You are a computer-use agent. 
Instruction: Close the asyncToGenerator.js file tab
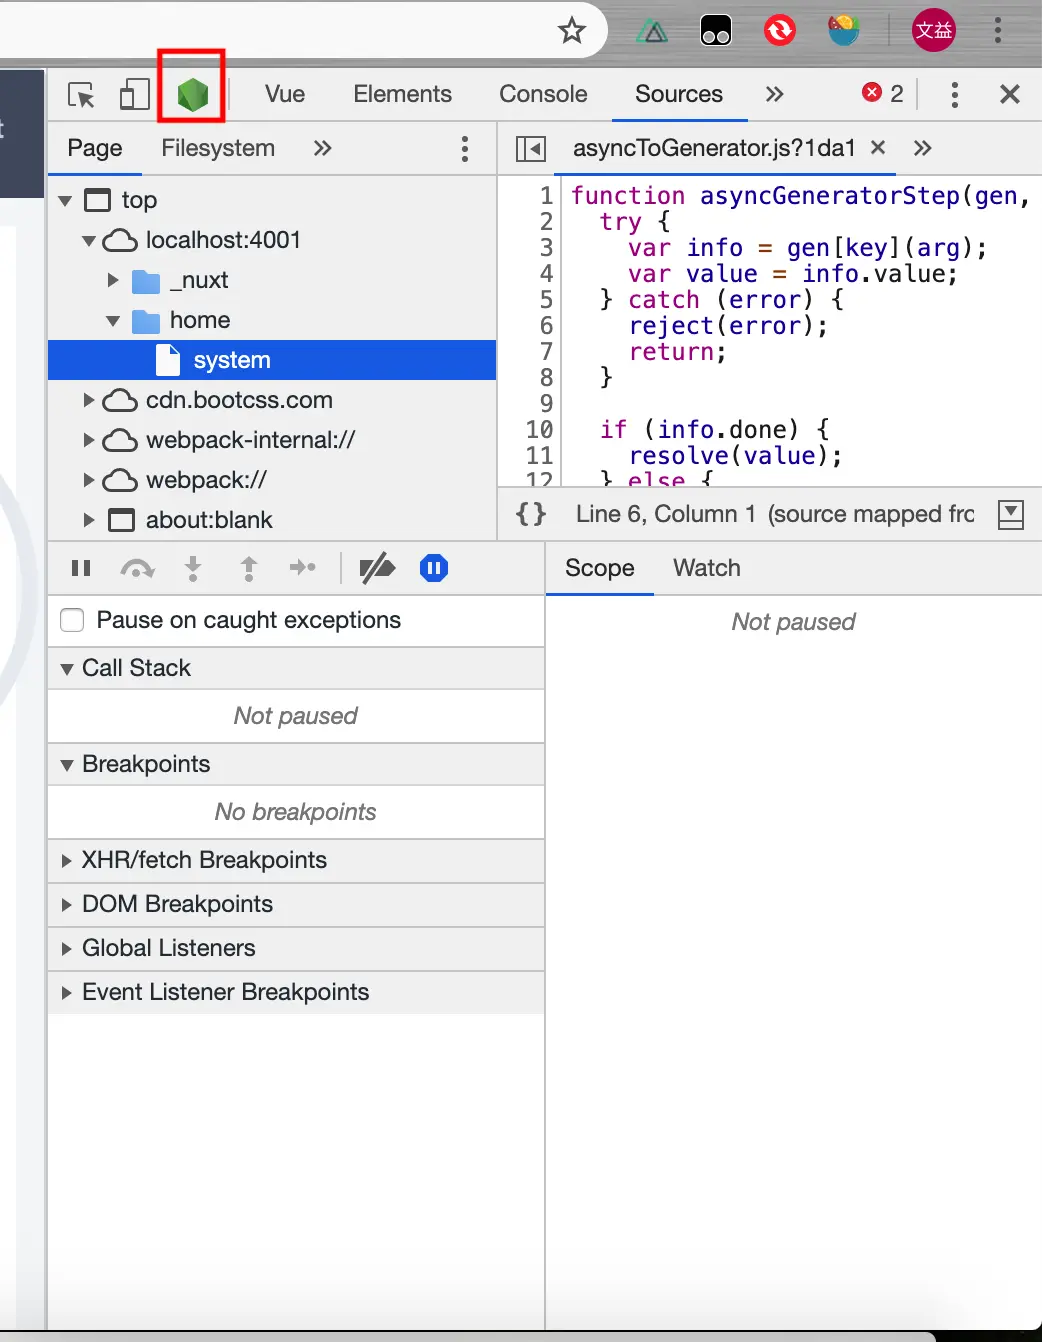(x=878, y=147)
